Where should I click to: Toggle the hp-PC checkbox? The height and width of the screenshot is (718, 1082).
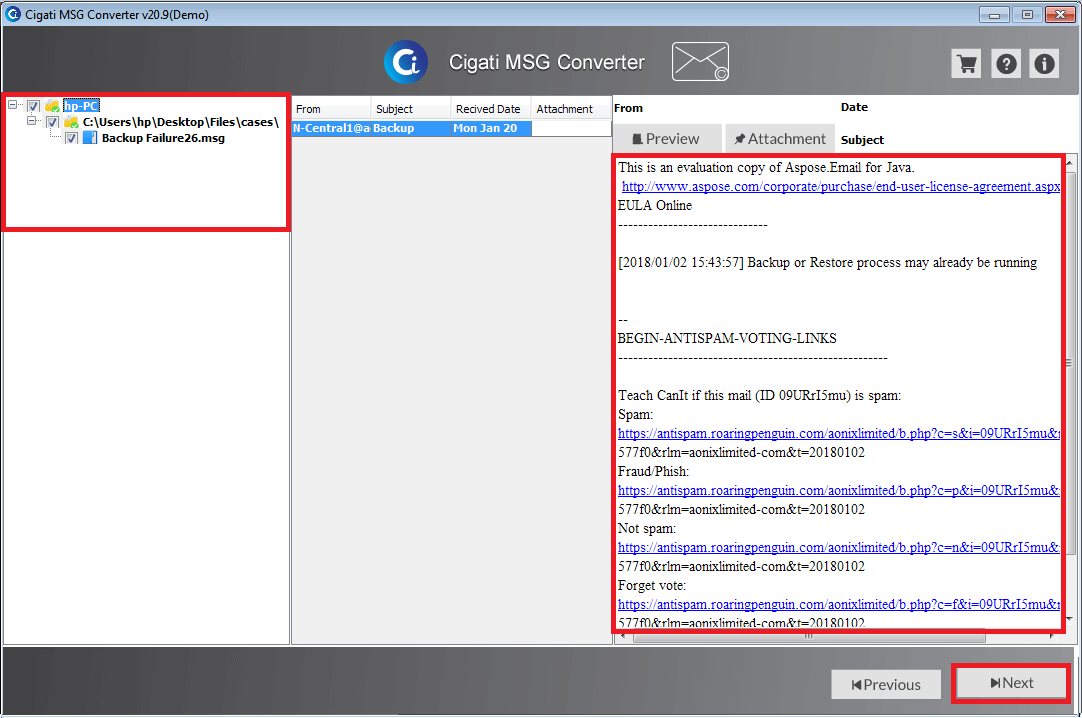click(x=33, y=106)
